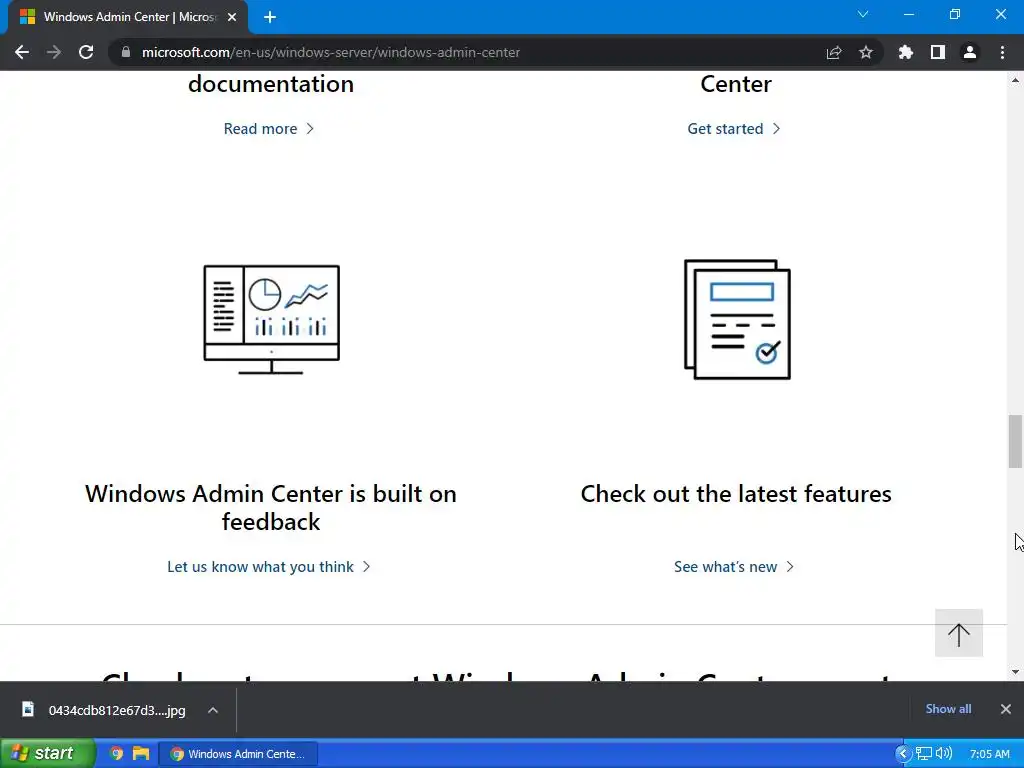Open the See what's new link

(x=733, y=567)
